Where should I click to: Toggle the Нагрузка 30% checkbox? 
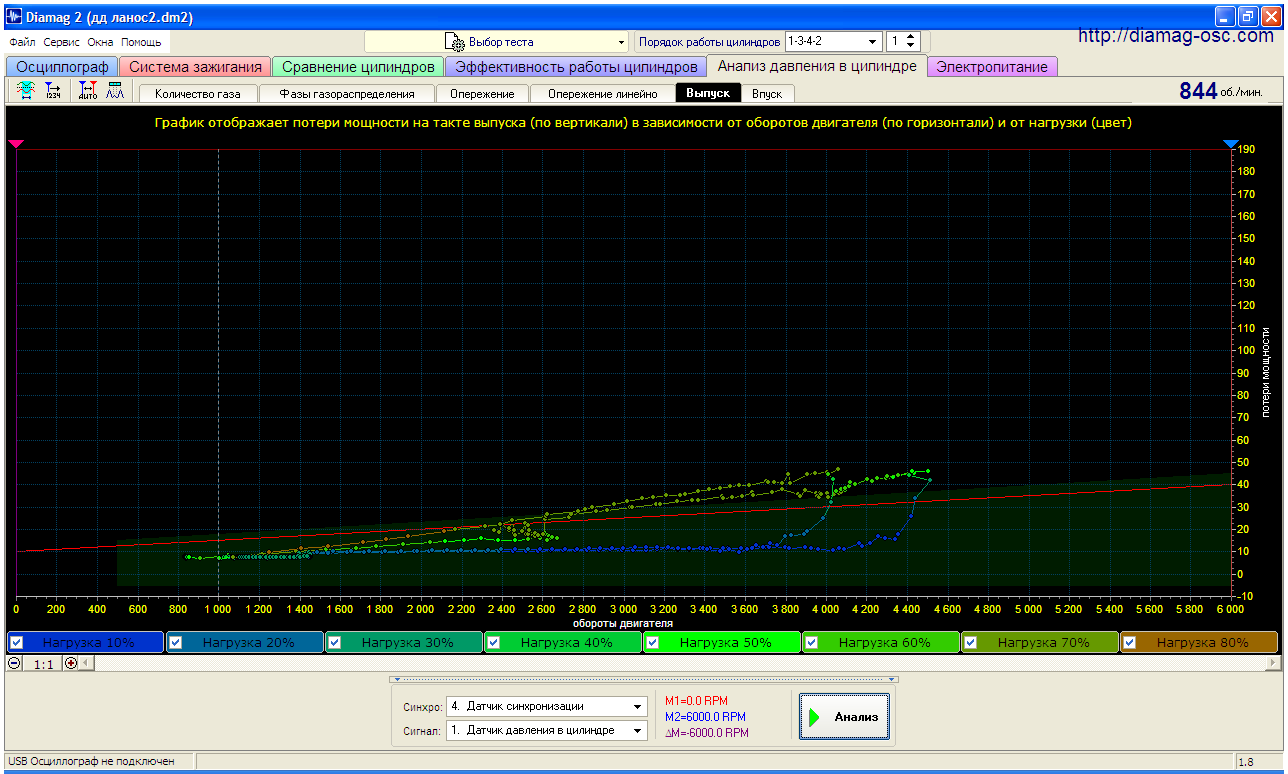pos(334,643)
